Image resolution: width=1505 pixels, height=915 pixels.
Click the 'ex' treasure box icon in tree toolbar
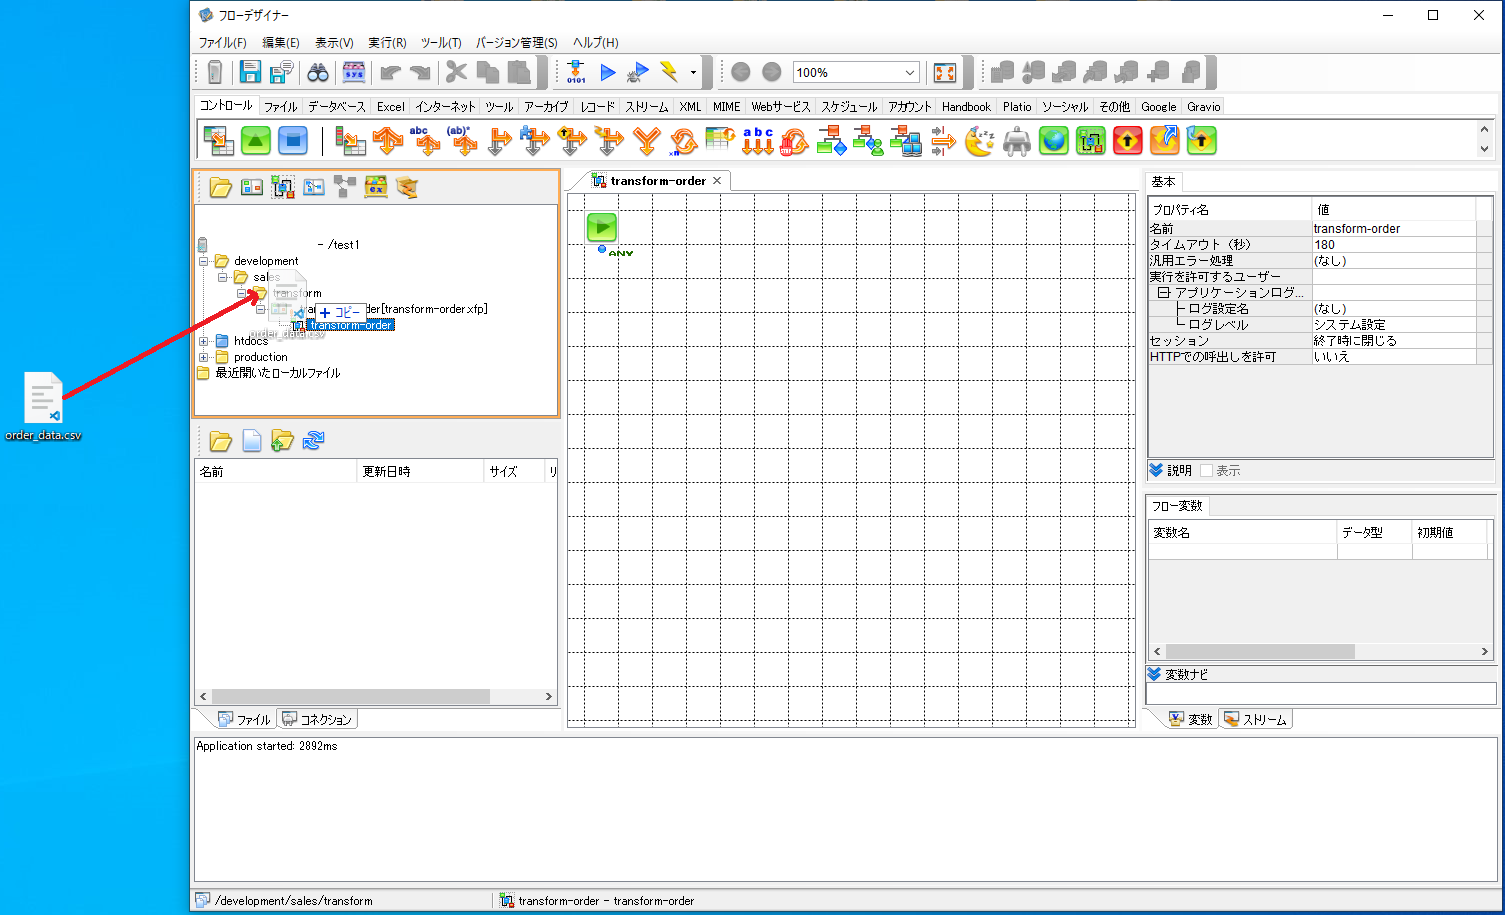click(x=376, y=187)
